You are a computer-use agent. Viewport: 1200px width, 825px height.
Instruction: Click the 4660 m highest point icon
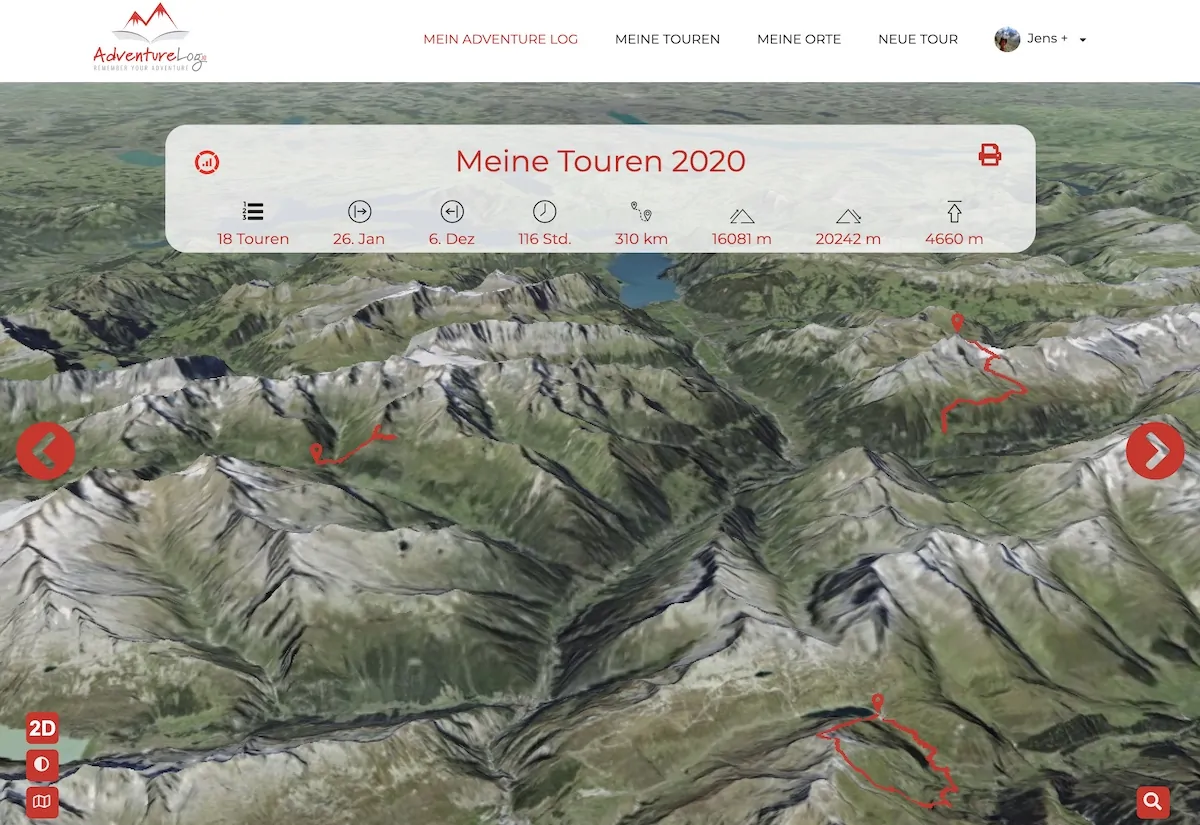(x=954, y=211)
